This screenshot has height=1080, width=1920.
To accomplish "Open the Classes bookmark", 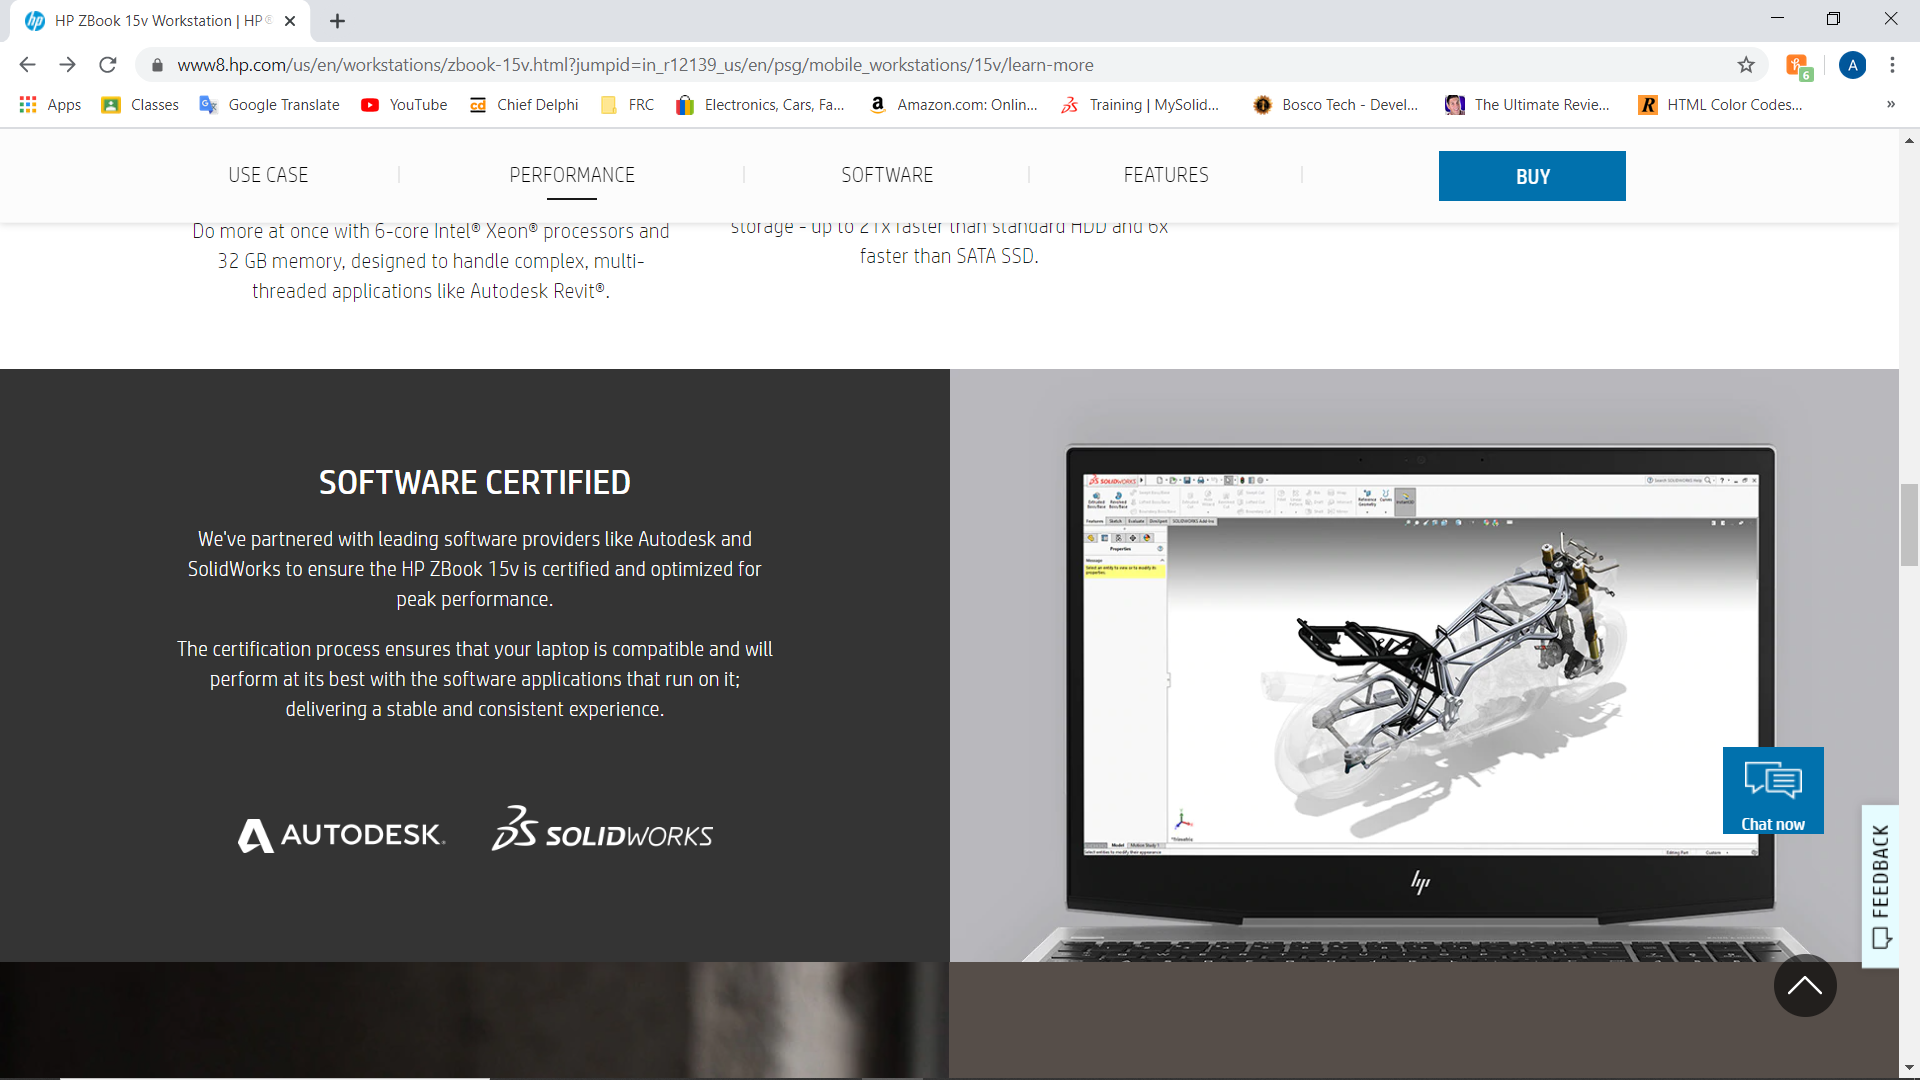I will pos(140,105).
